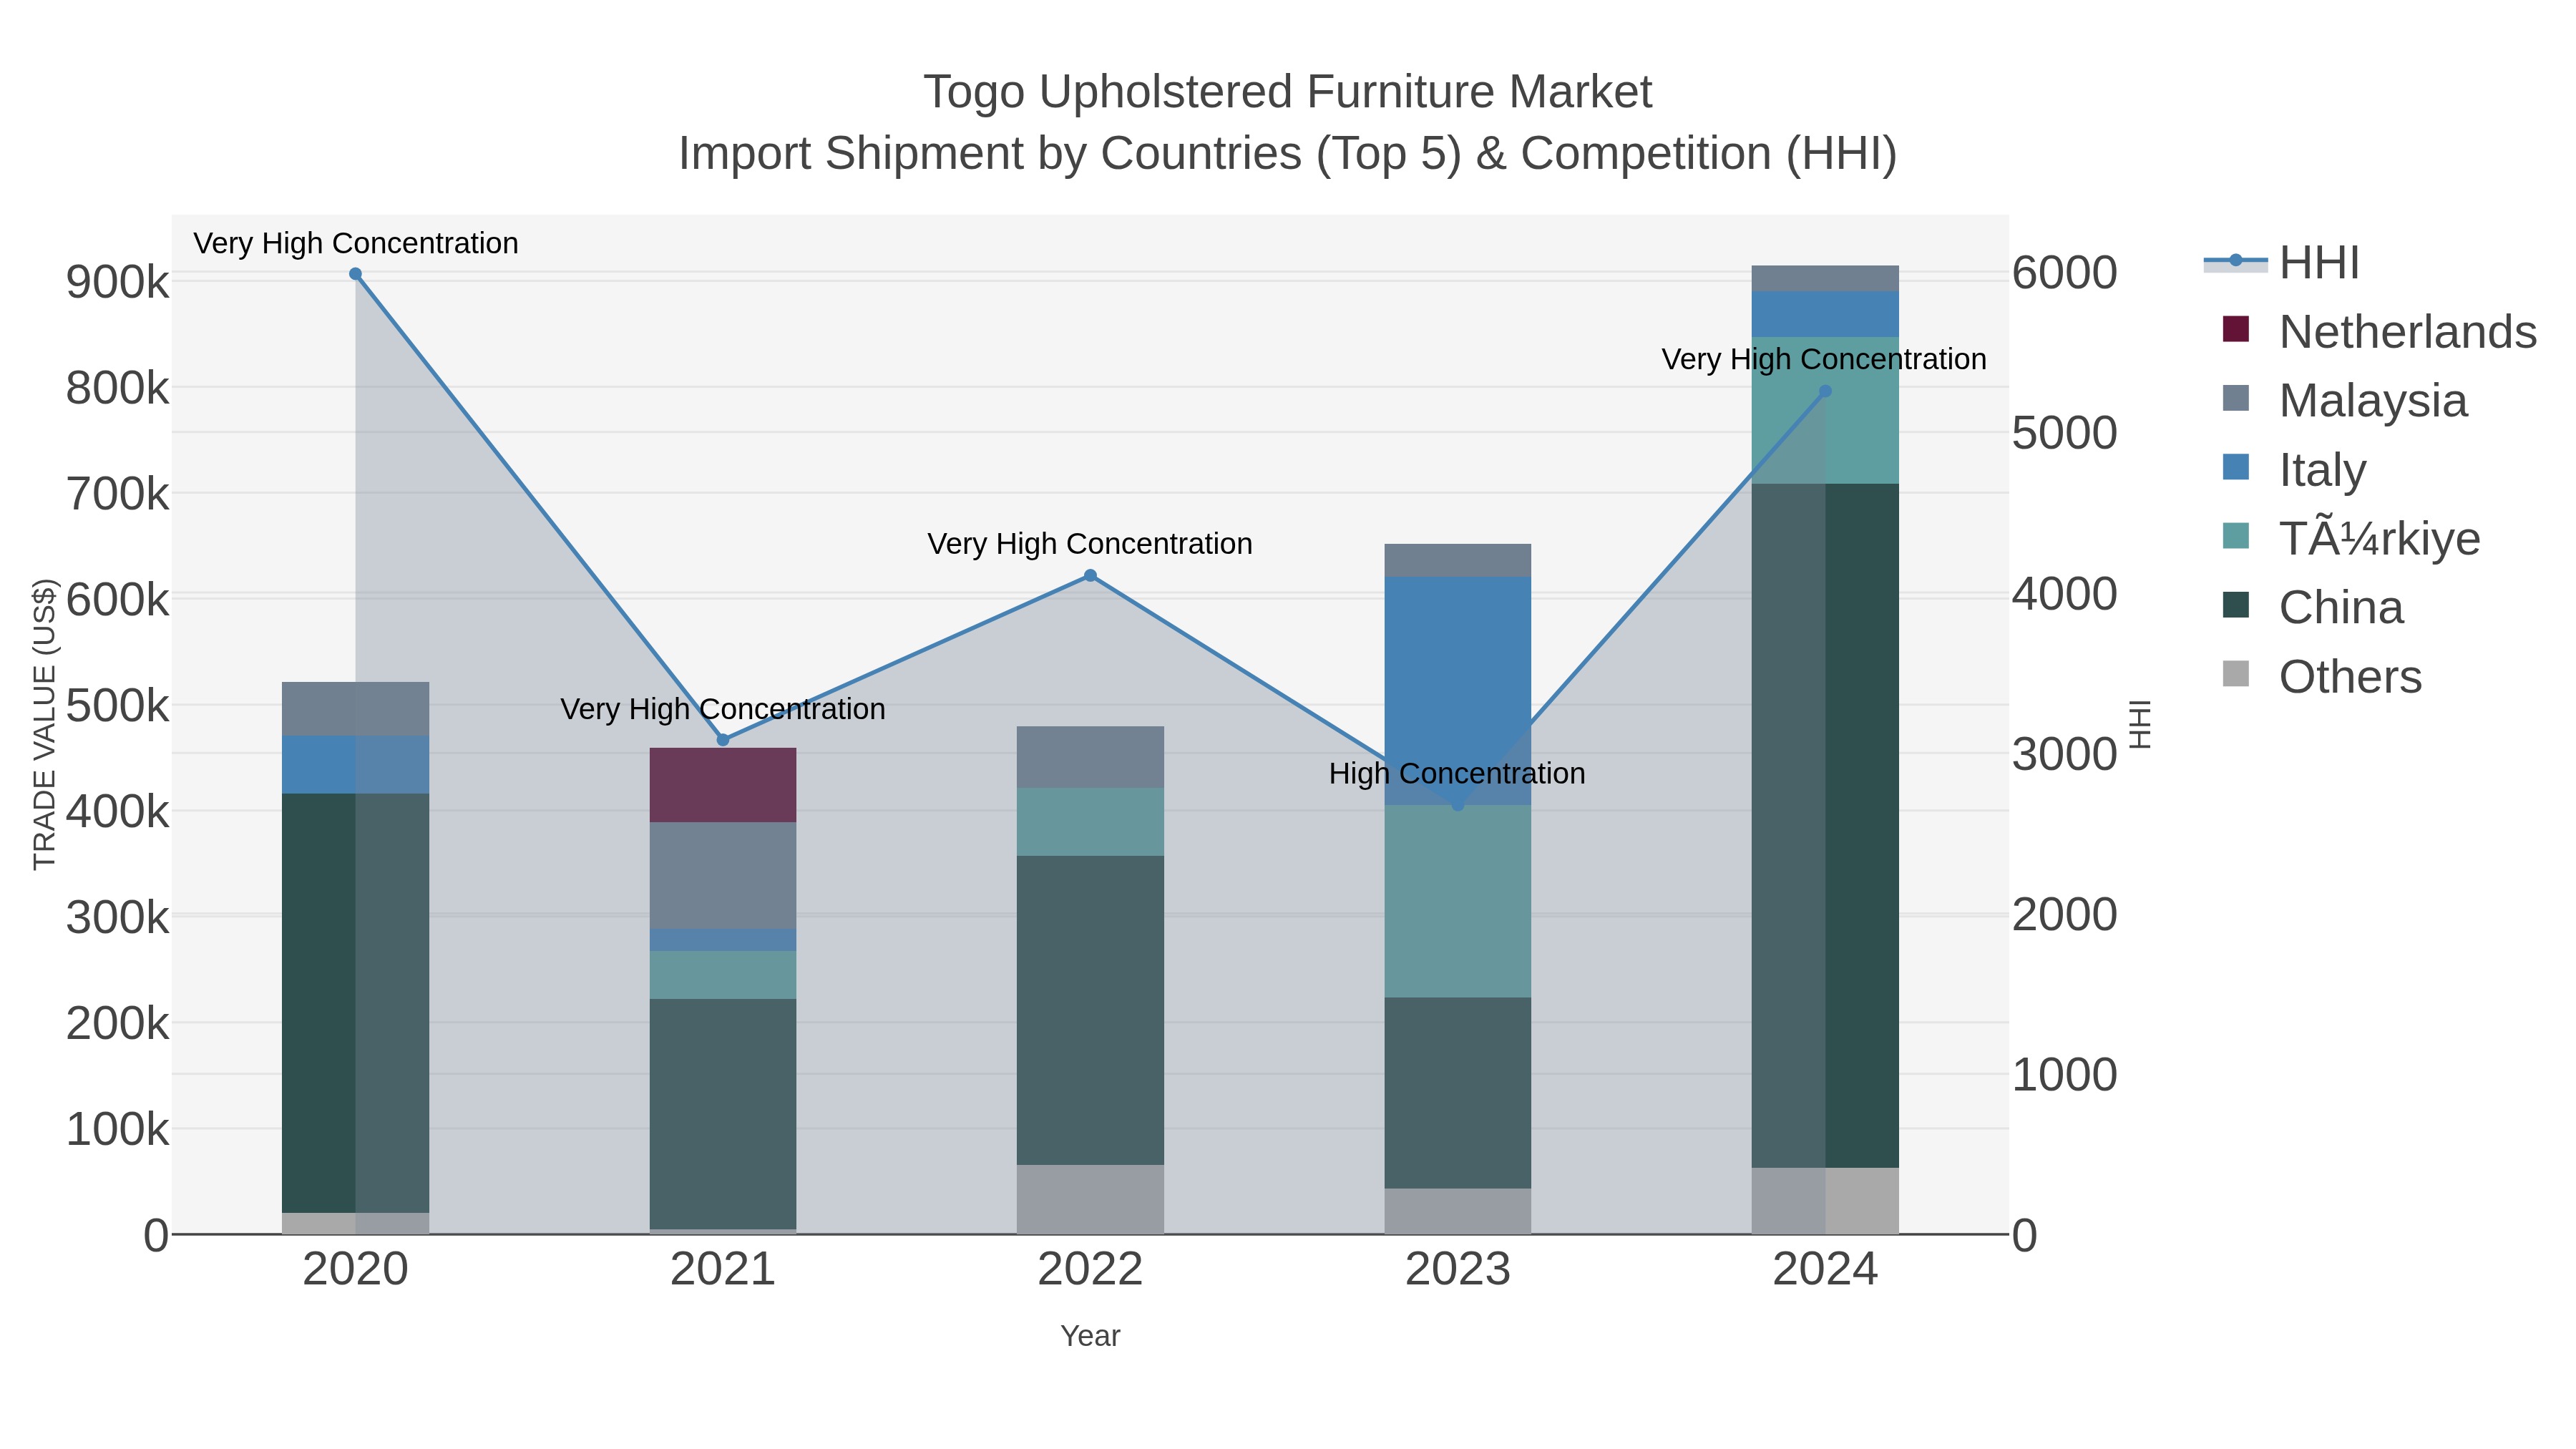Click the 2021 x-axis label

point(723,1270)
